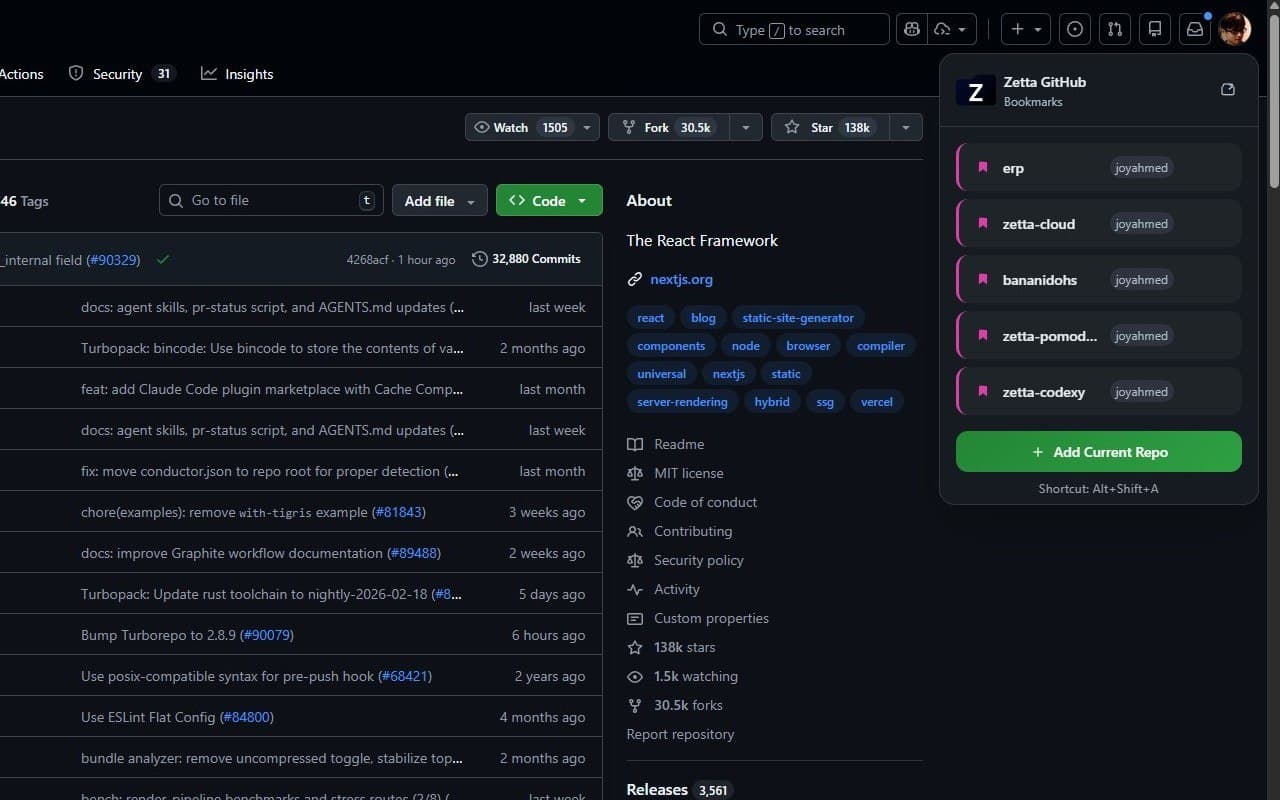Click the Go to file search field
The height and width of the screenshot is (800, 1280).
pyautogui.click(x=271, y=200)
